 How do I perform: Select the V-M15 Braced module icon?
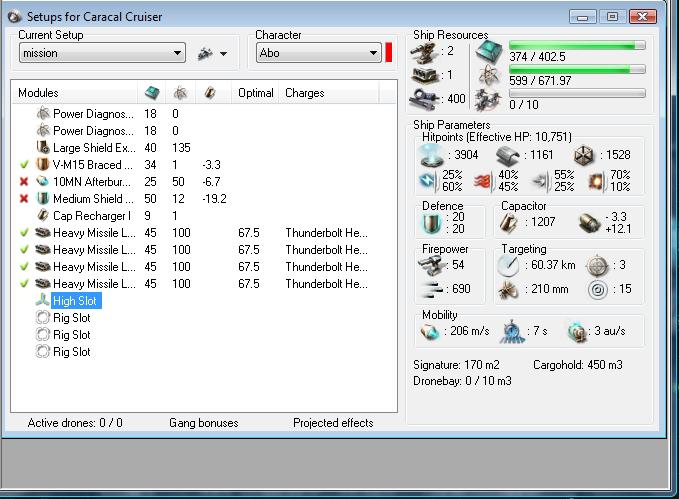click(x=43, y=164)
